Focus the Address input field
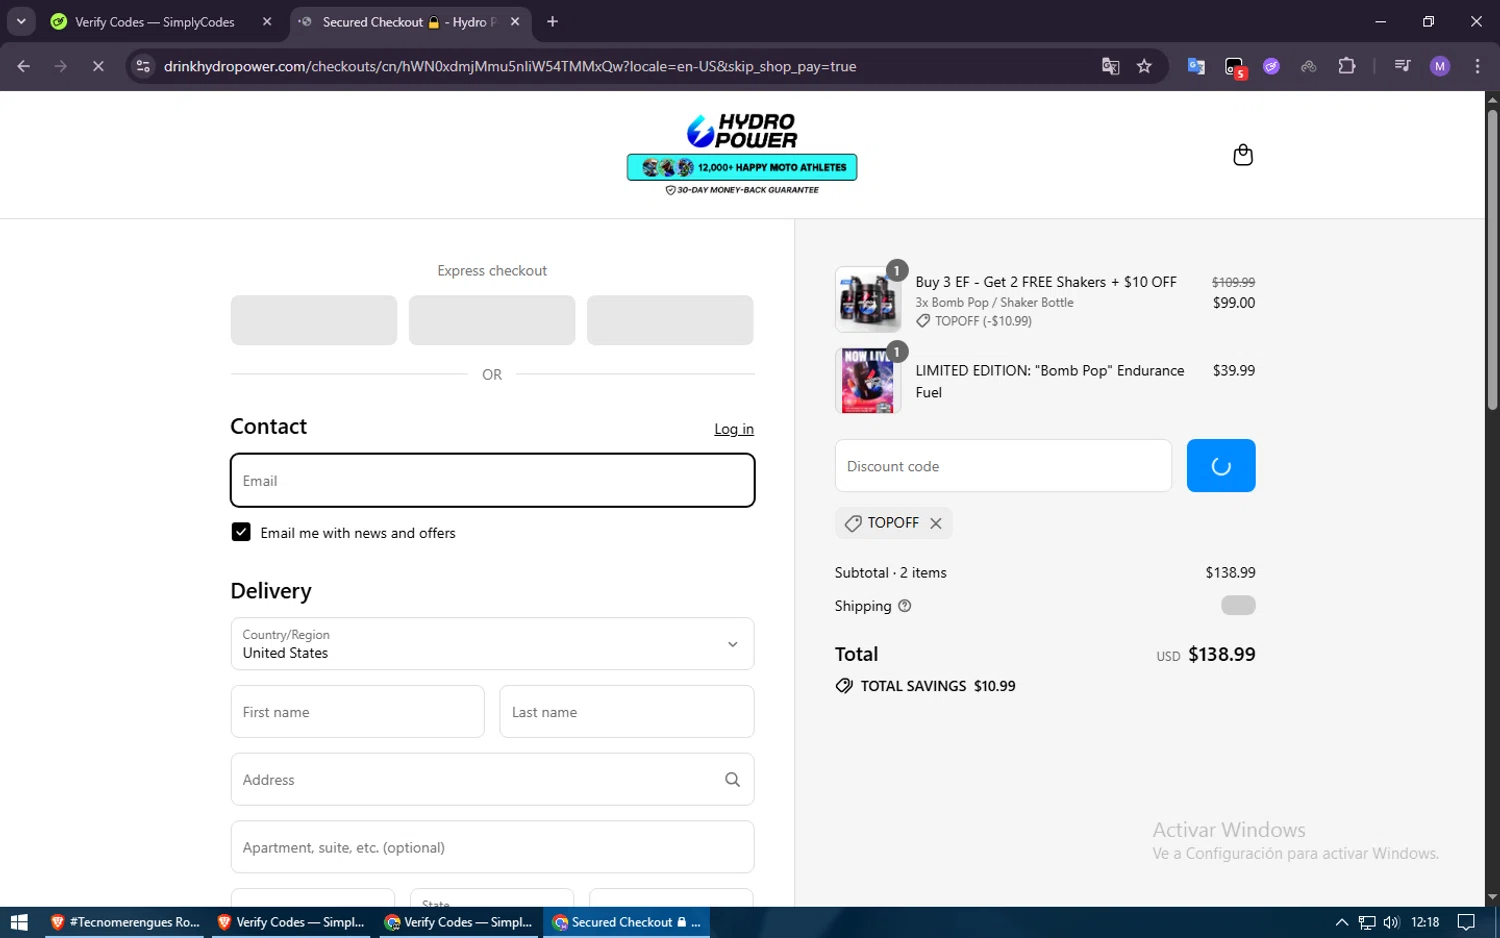 point(492,780)
